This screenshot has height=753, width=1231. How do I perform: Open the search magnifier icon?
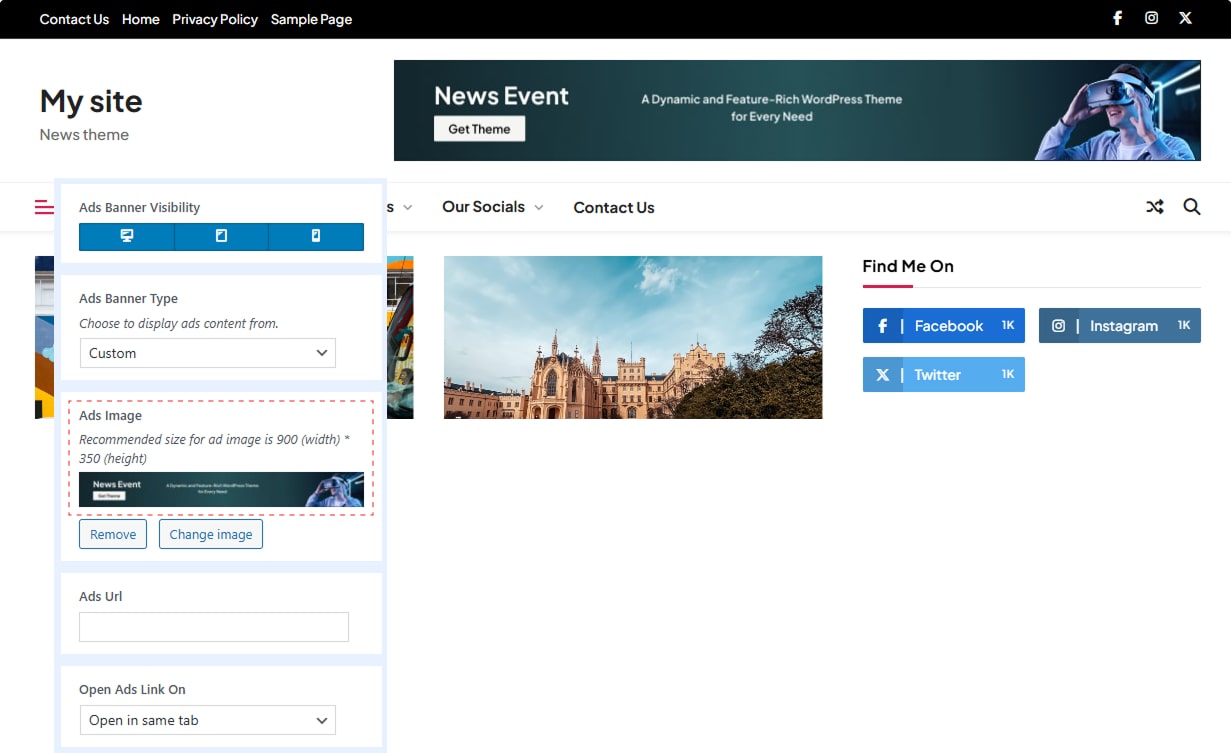click(1192, 207)
